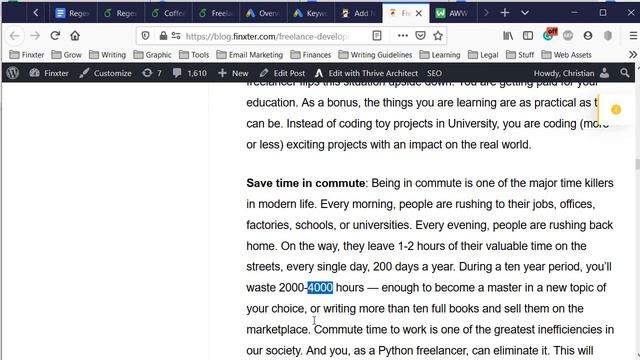Open Howdy, Christian account menu
The image size is (640, 360).
coord(571,73)
